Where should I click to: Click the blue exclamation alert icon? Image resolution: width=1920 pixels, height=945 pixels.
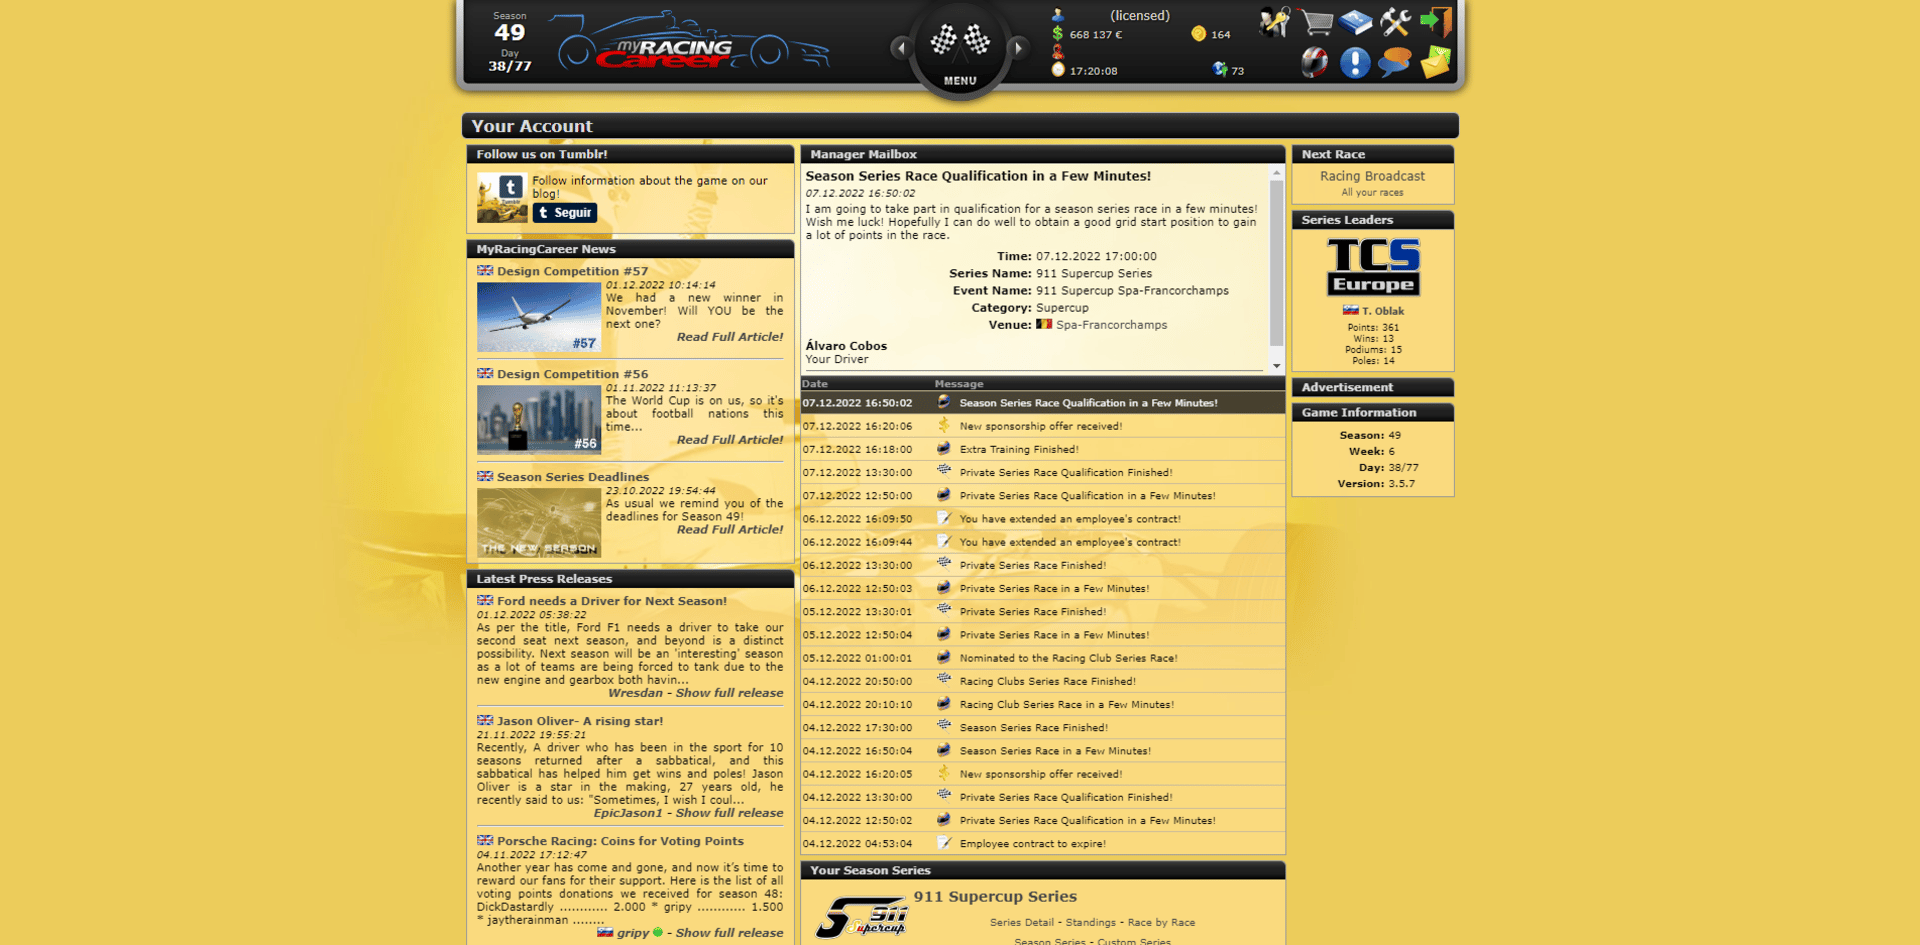click(1355, 62)
